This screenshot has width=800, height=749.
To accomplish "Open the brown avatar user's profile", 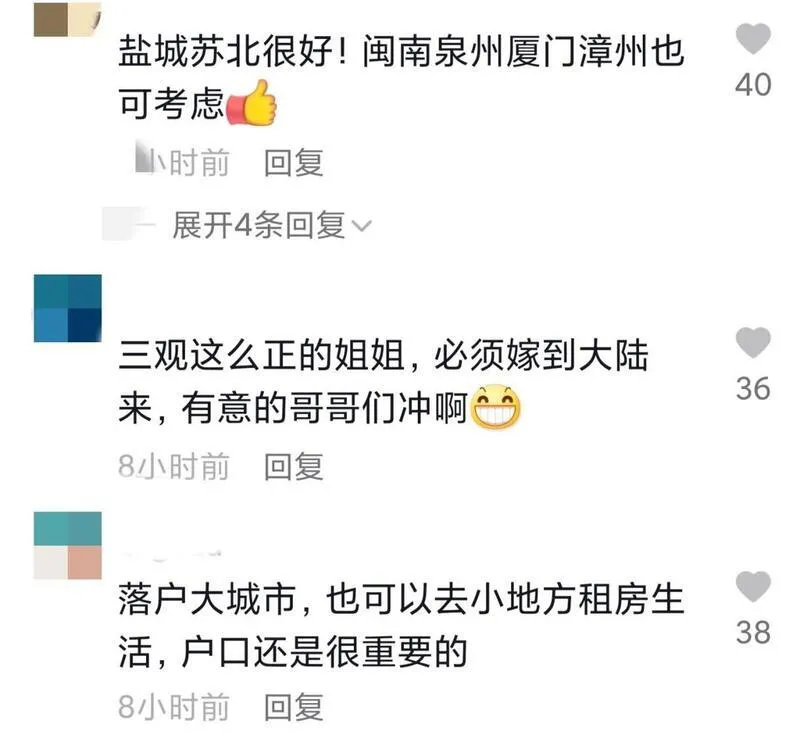I will [x=67, y=19].
